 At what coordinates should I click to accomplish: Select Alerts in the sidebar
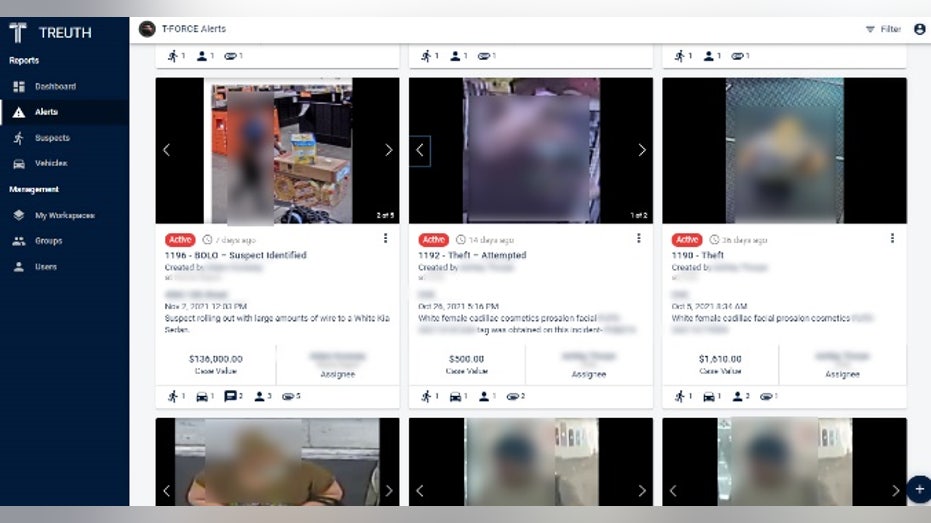point(64,112)
